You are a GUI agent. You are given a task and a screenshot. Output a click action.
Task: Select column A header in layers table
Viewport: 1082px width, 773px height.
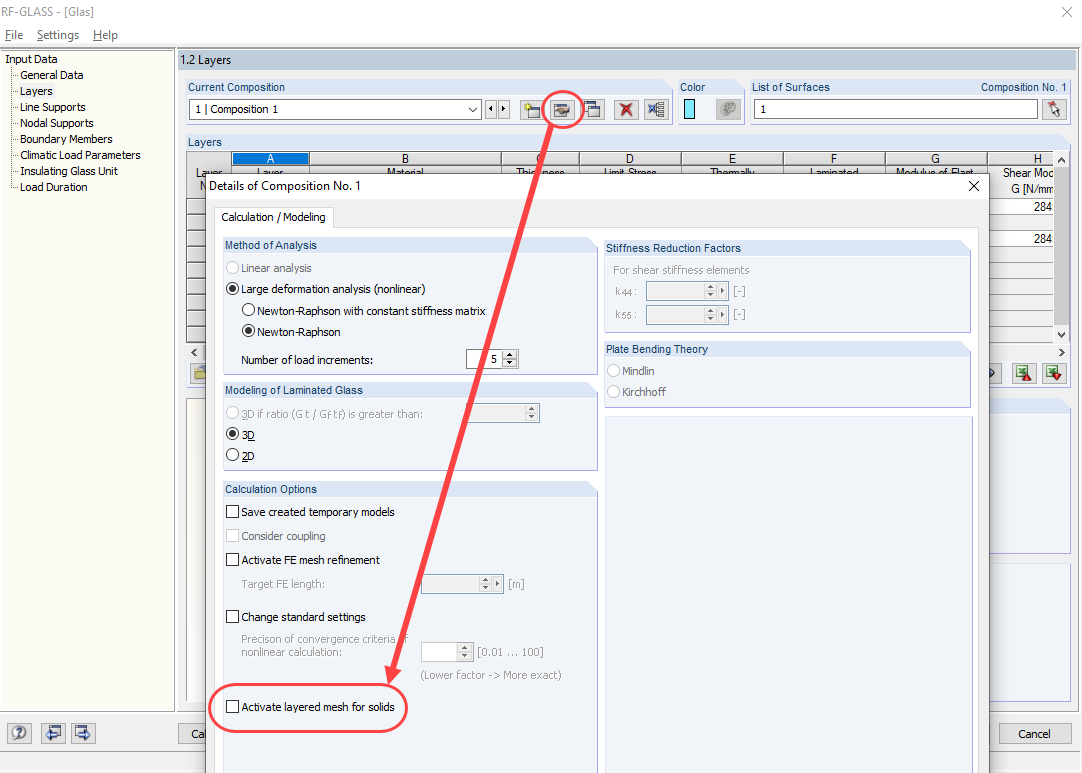click(270, 159)
